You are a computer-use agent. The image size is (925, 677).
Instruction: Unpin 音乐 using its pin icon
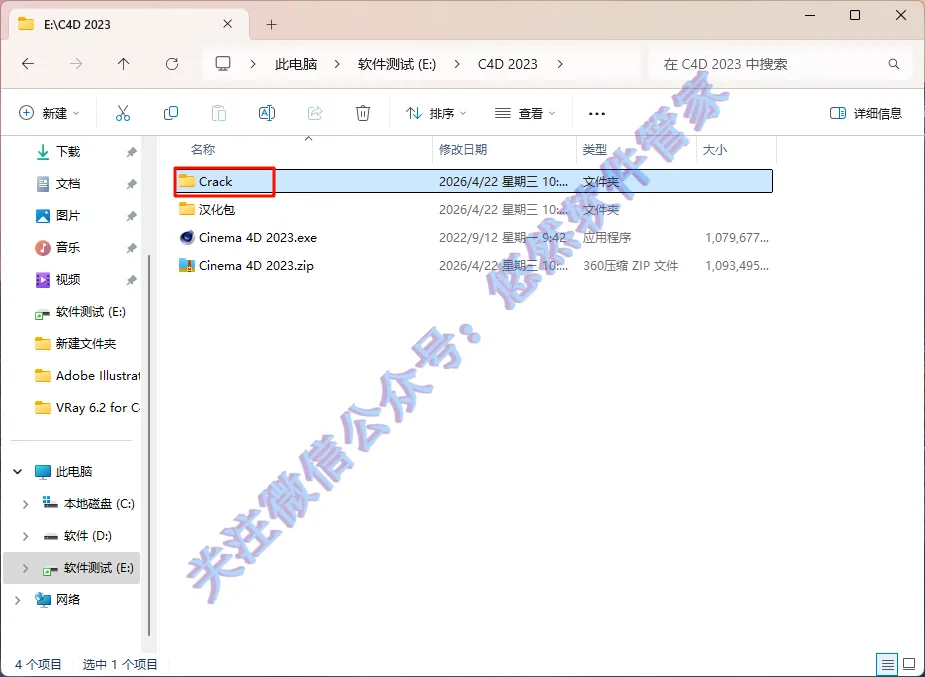(x=131, y=248)
